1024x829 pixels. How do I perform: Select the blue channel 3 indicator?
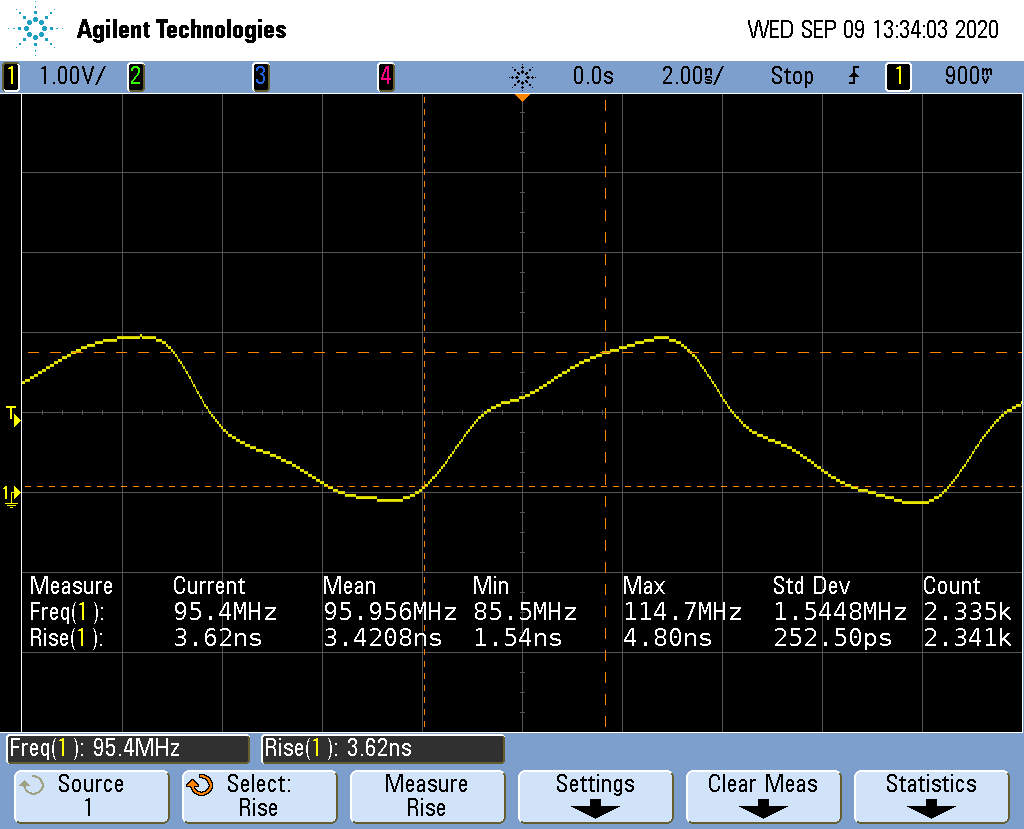pos(261,76)
